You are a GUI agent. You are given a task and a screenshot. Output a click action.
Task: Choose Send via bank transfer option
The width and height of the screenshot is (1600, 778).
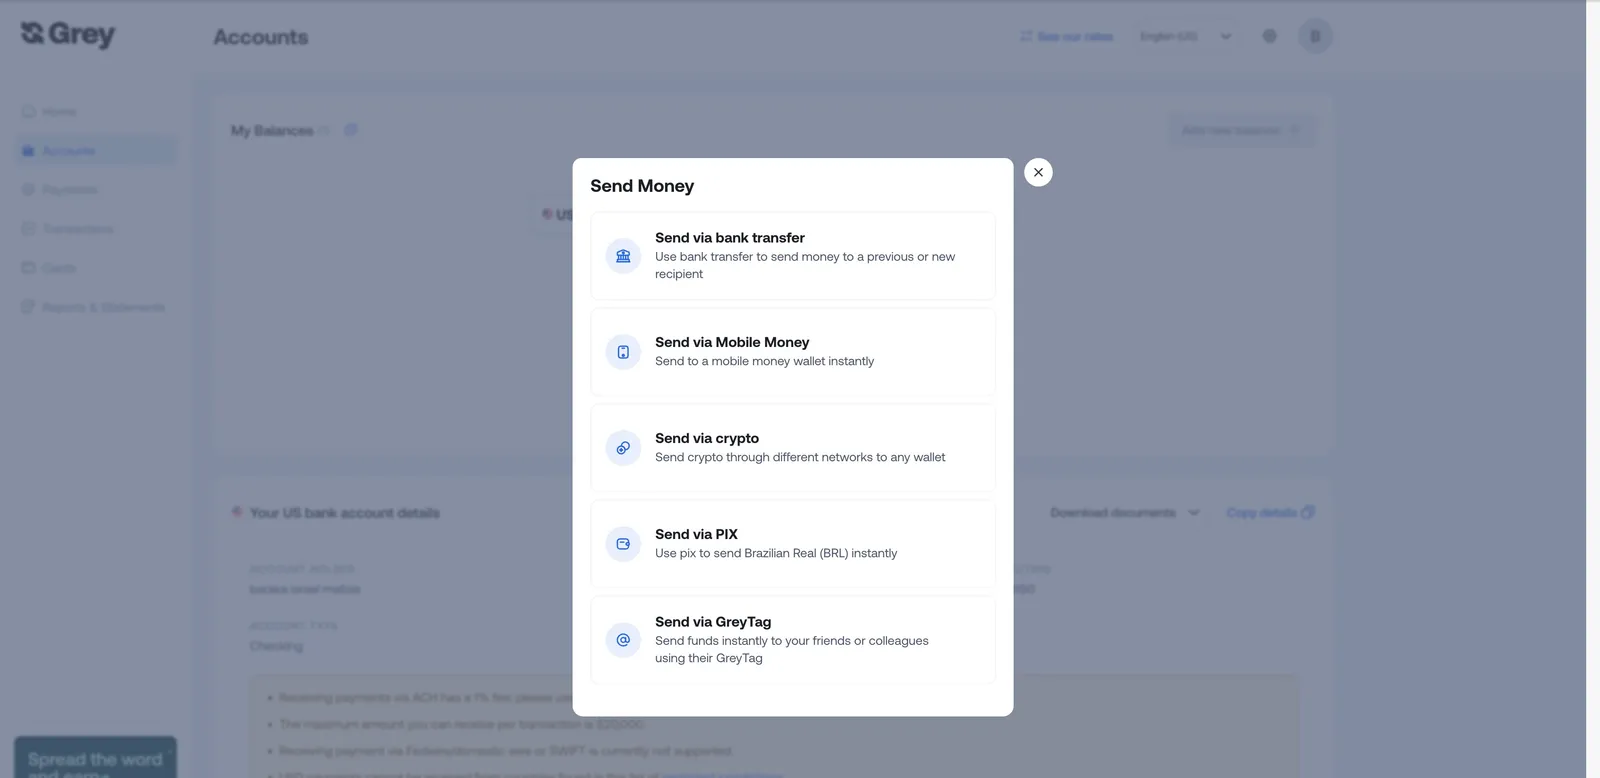point(793,256)
